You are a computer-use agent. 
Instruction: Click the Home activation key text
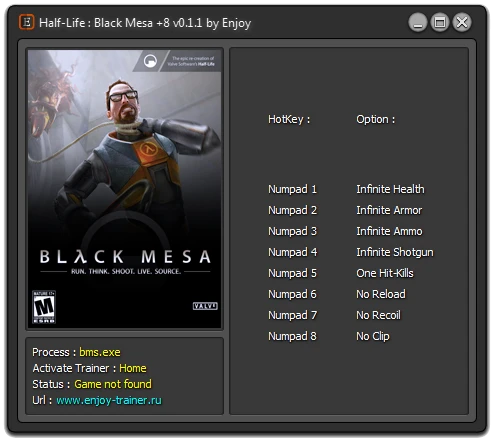(x=133, y=368)
